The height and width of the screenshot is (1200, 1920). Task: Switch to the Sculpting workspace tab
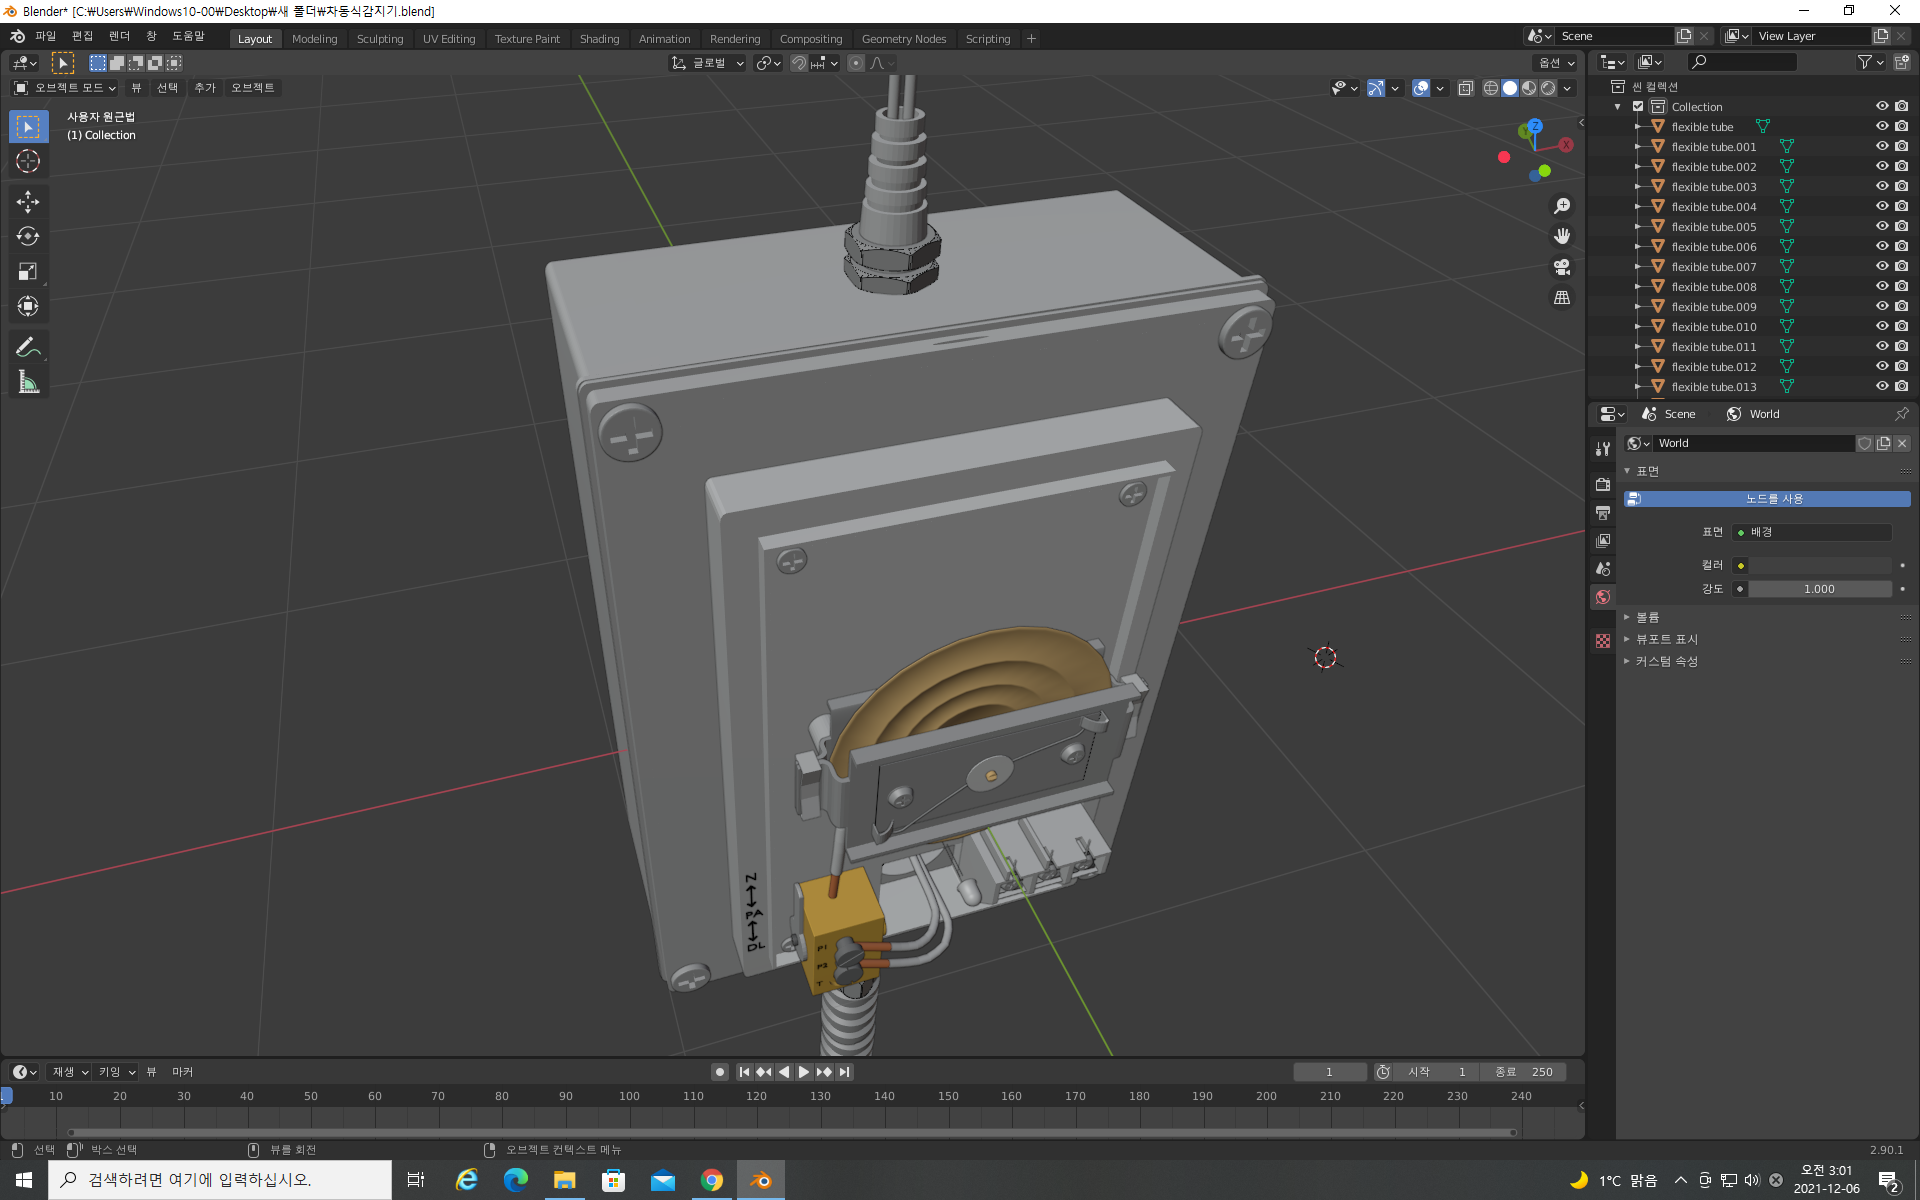click(380, 39)
